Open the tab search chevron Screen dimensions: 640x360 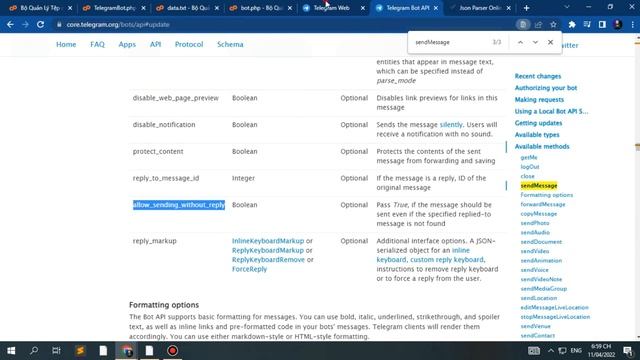(567, 7)
